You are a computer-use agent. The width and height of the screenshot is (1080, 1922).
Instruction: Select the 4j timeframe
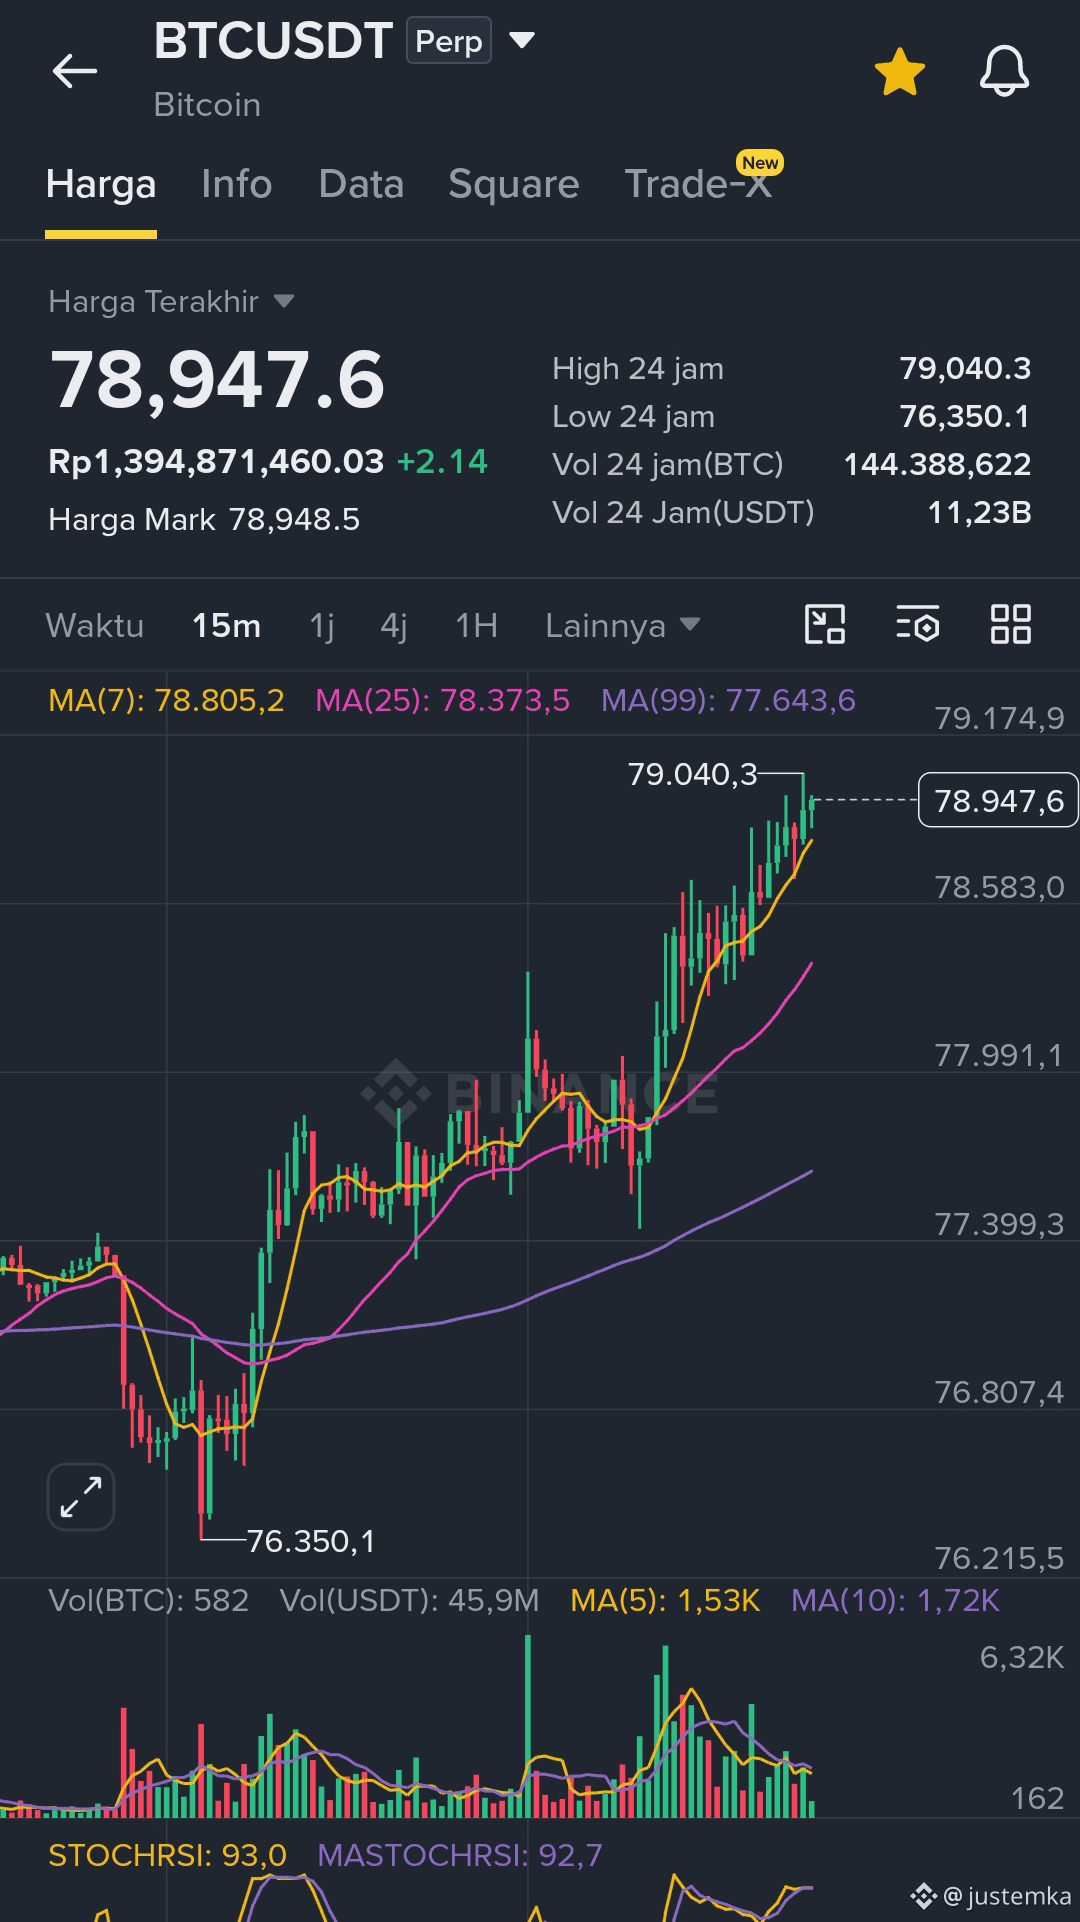[394, 626]
